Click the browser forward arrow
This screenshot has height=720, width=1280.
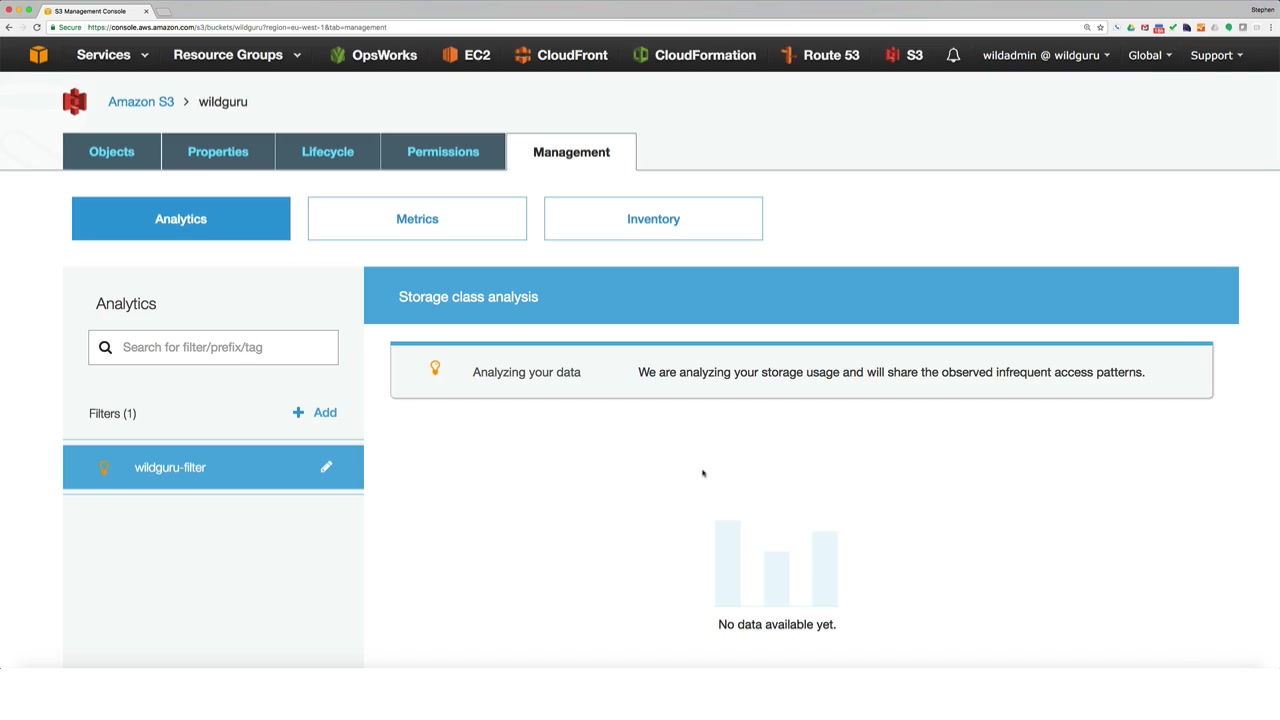click(22, 27)
